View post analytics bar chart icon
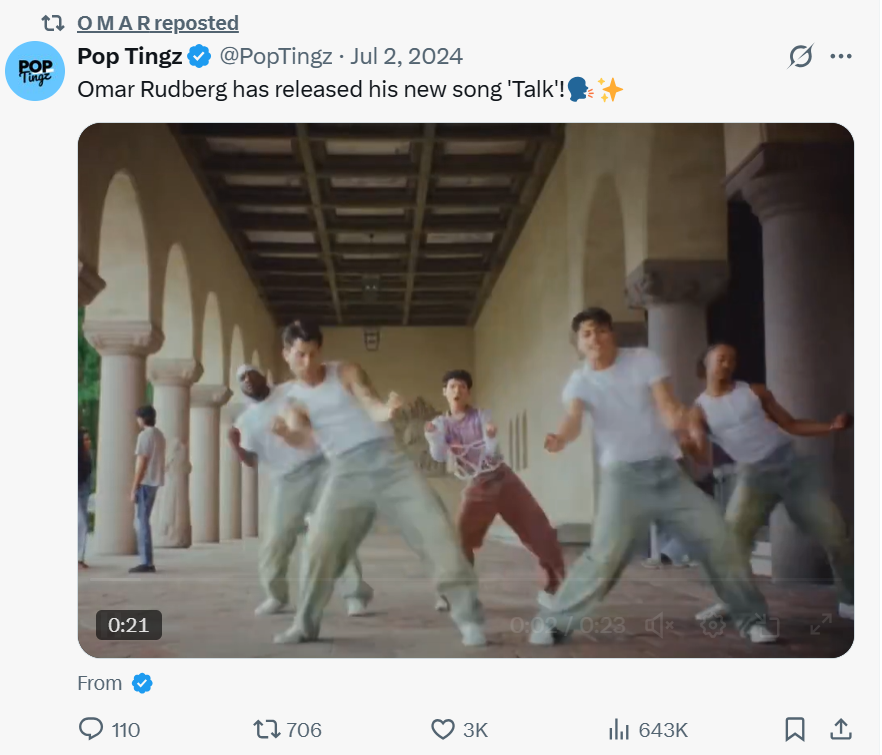This screenshot has width=882, height=755. click(x=619, y=730)
